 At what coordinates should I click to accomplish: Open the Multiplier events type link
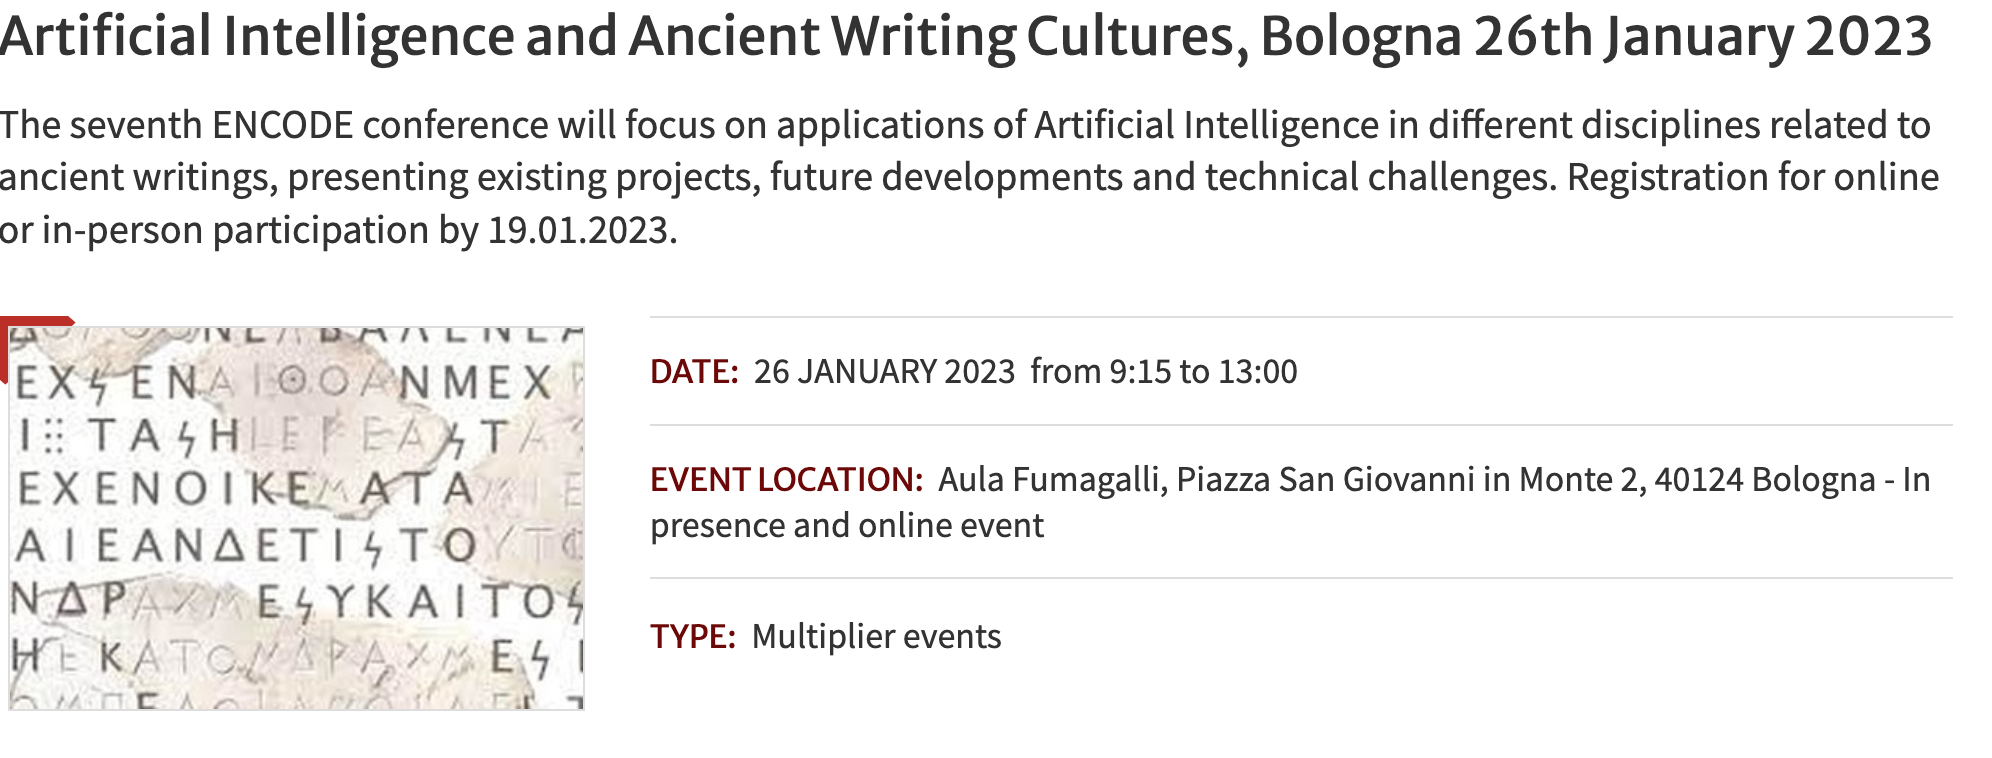876,636
